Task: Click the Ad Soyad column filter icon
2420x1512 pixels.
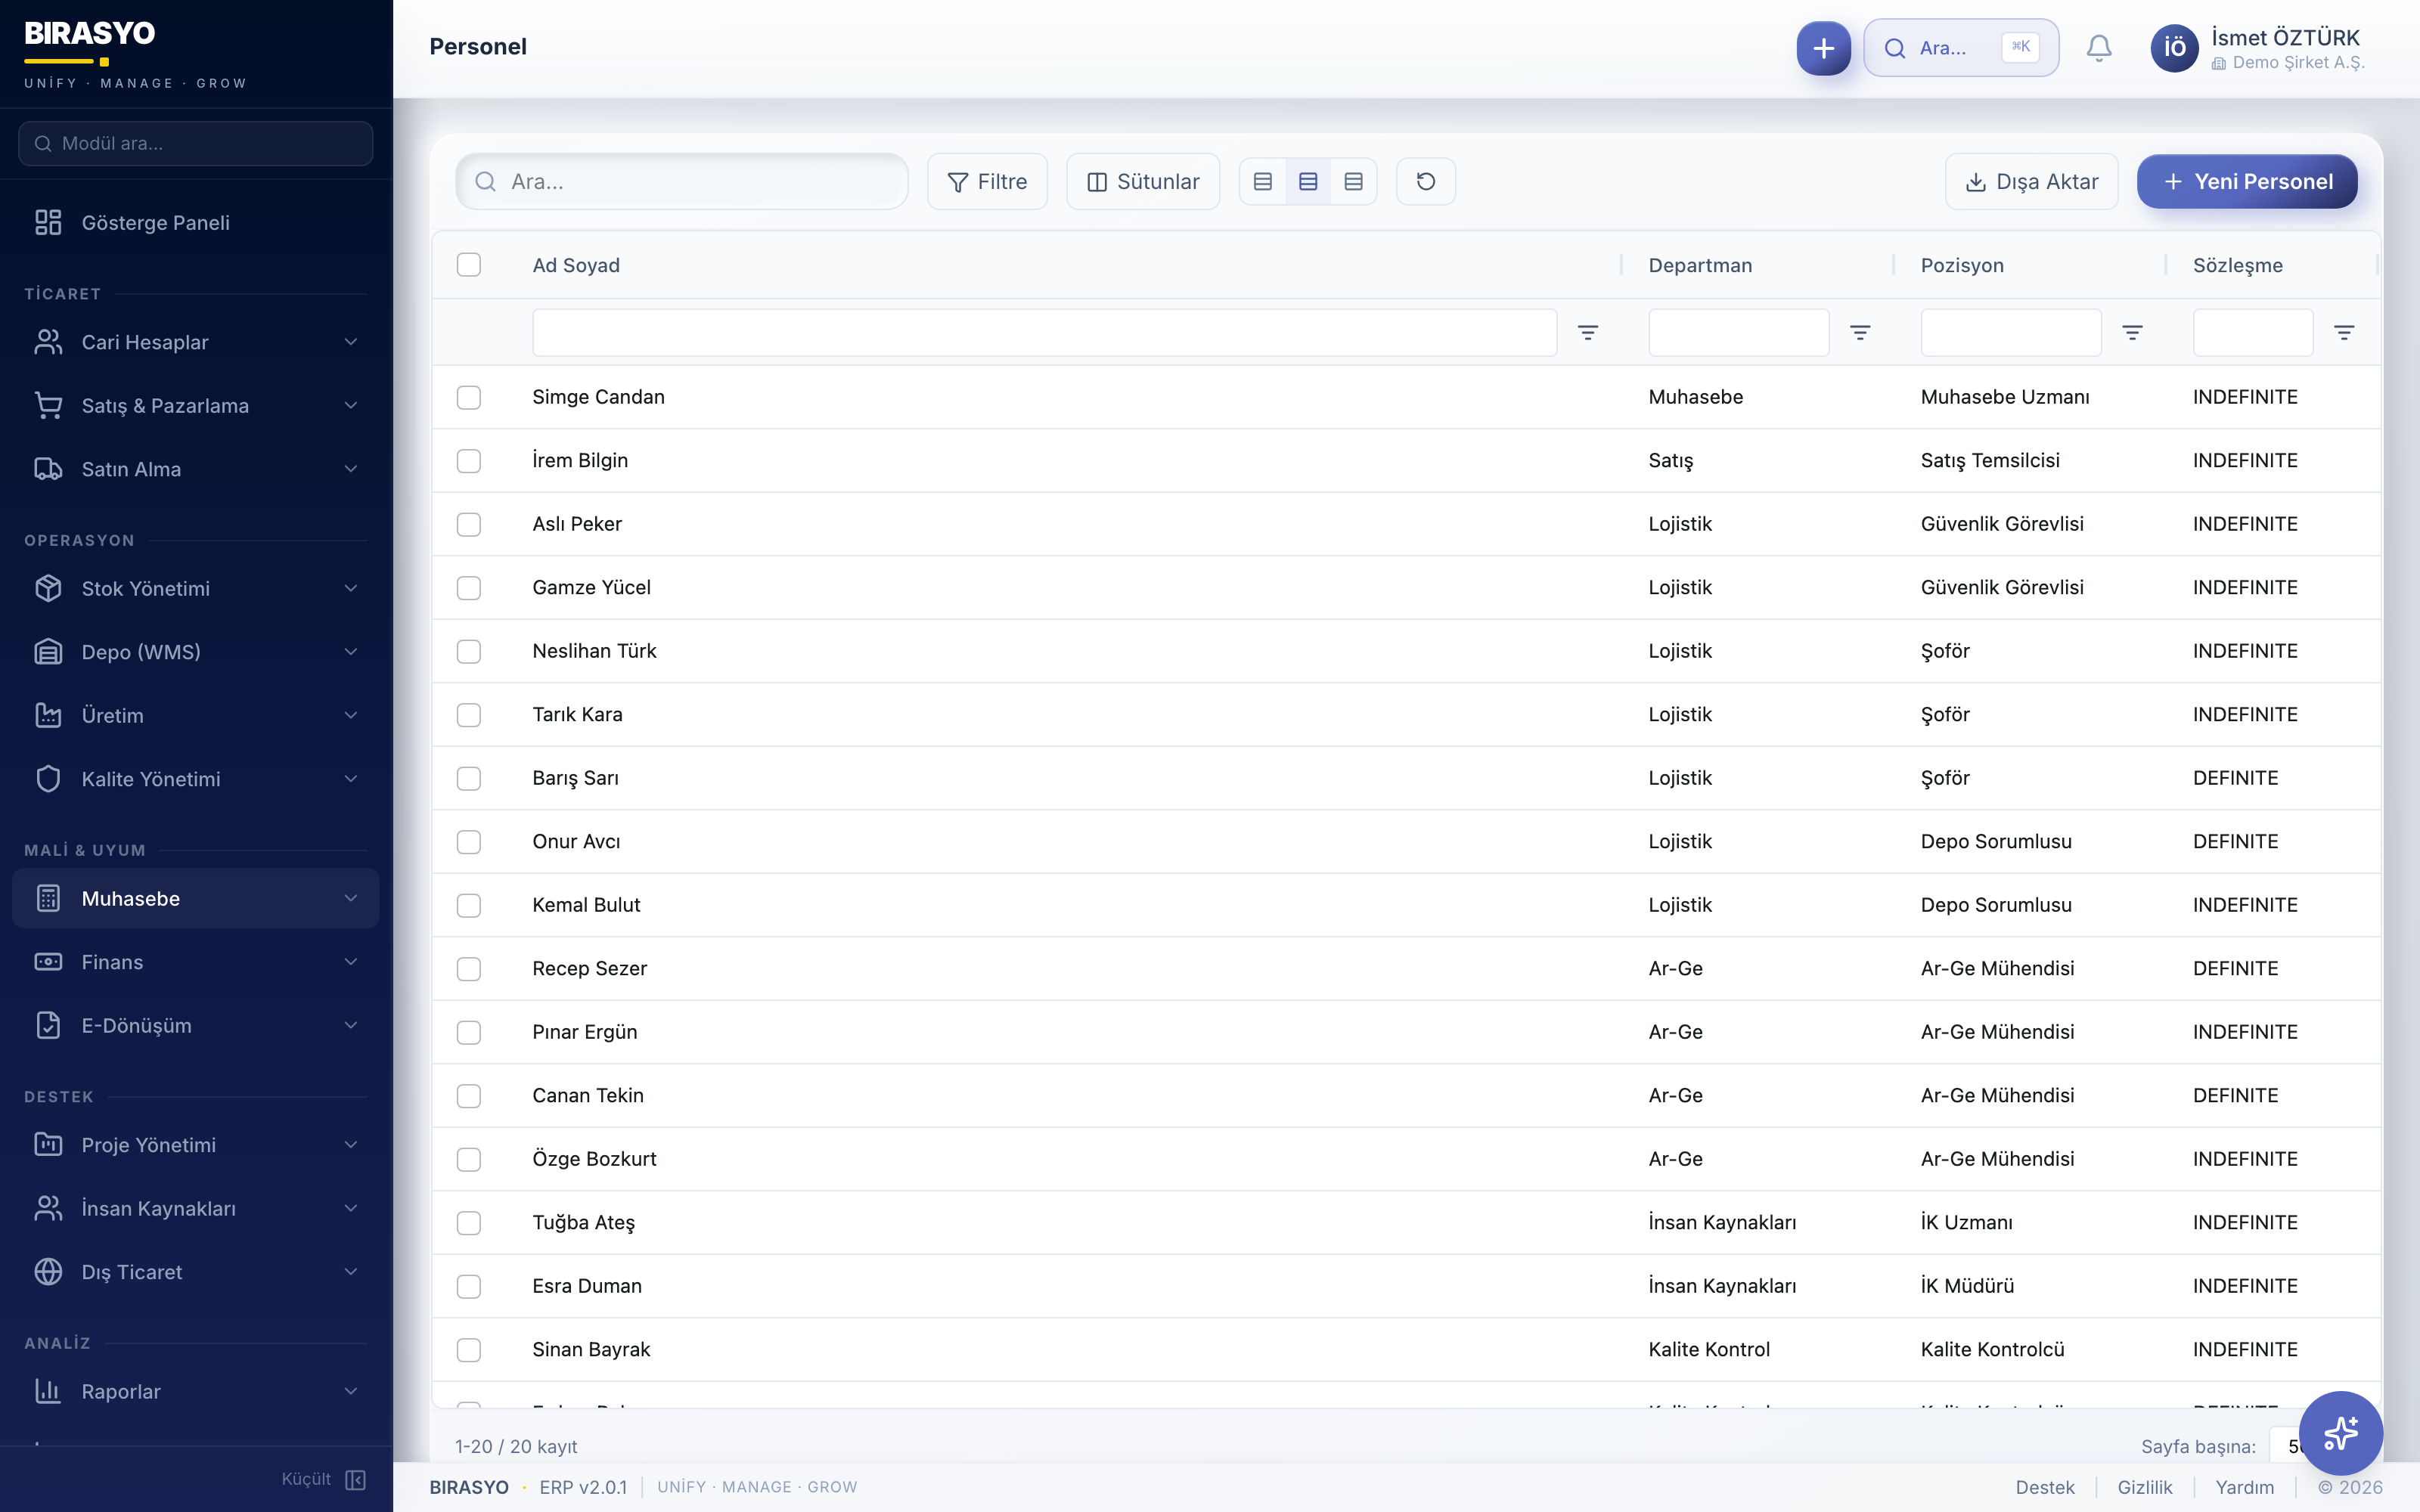Action: [1587, 332]
